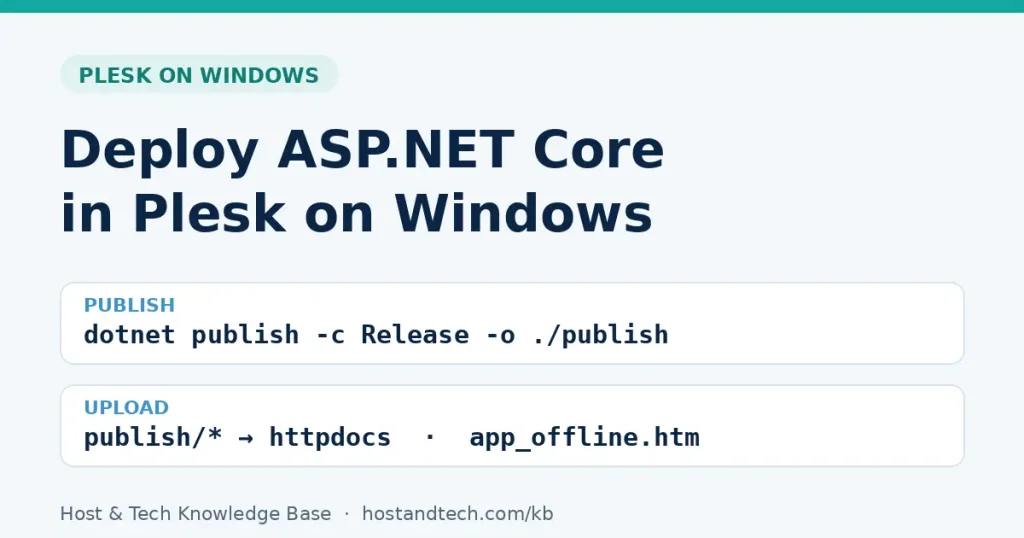Screen dimensions: 1024x538
Task: Click the 'PLESK ON WINDOWS' badge
Action: click(x=199, y=74)
